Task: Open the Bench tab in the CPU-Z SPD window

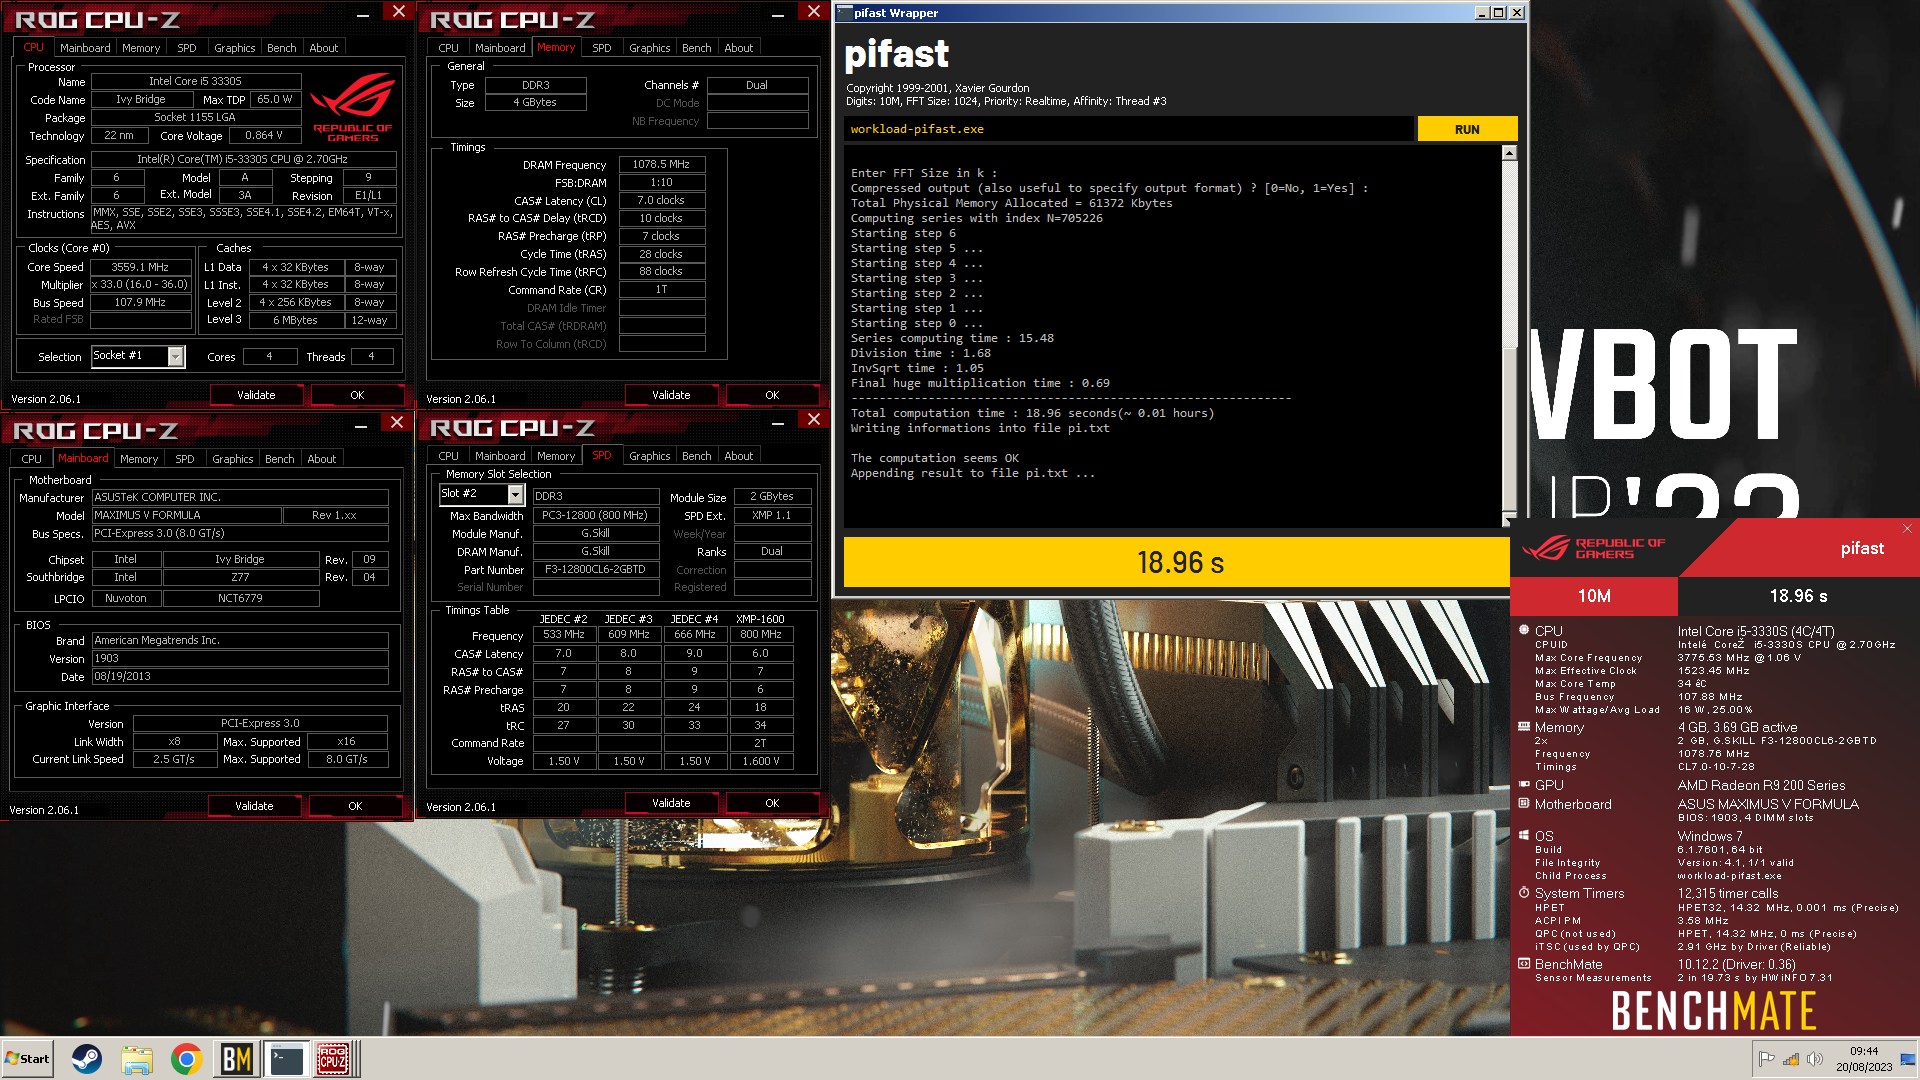Action: tap(696, 456)
